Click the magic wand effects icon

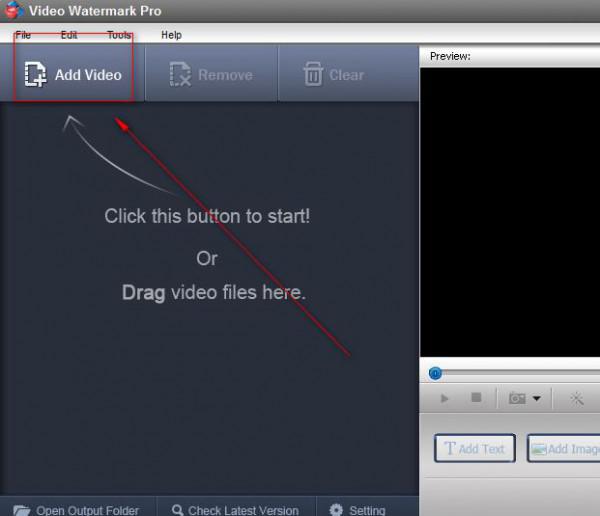click(577, 398)
